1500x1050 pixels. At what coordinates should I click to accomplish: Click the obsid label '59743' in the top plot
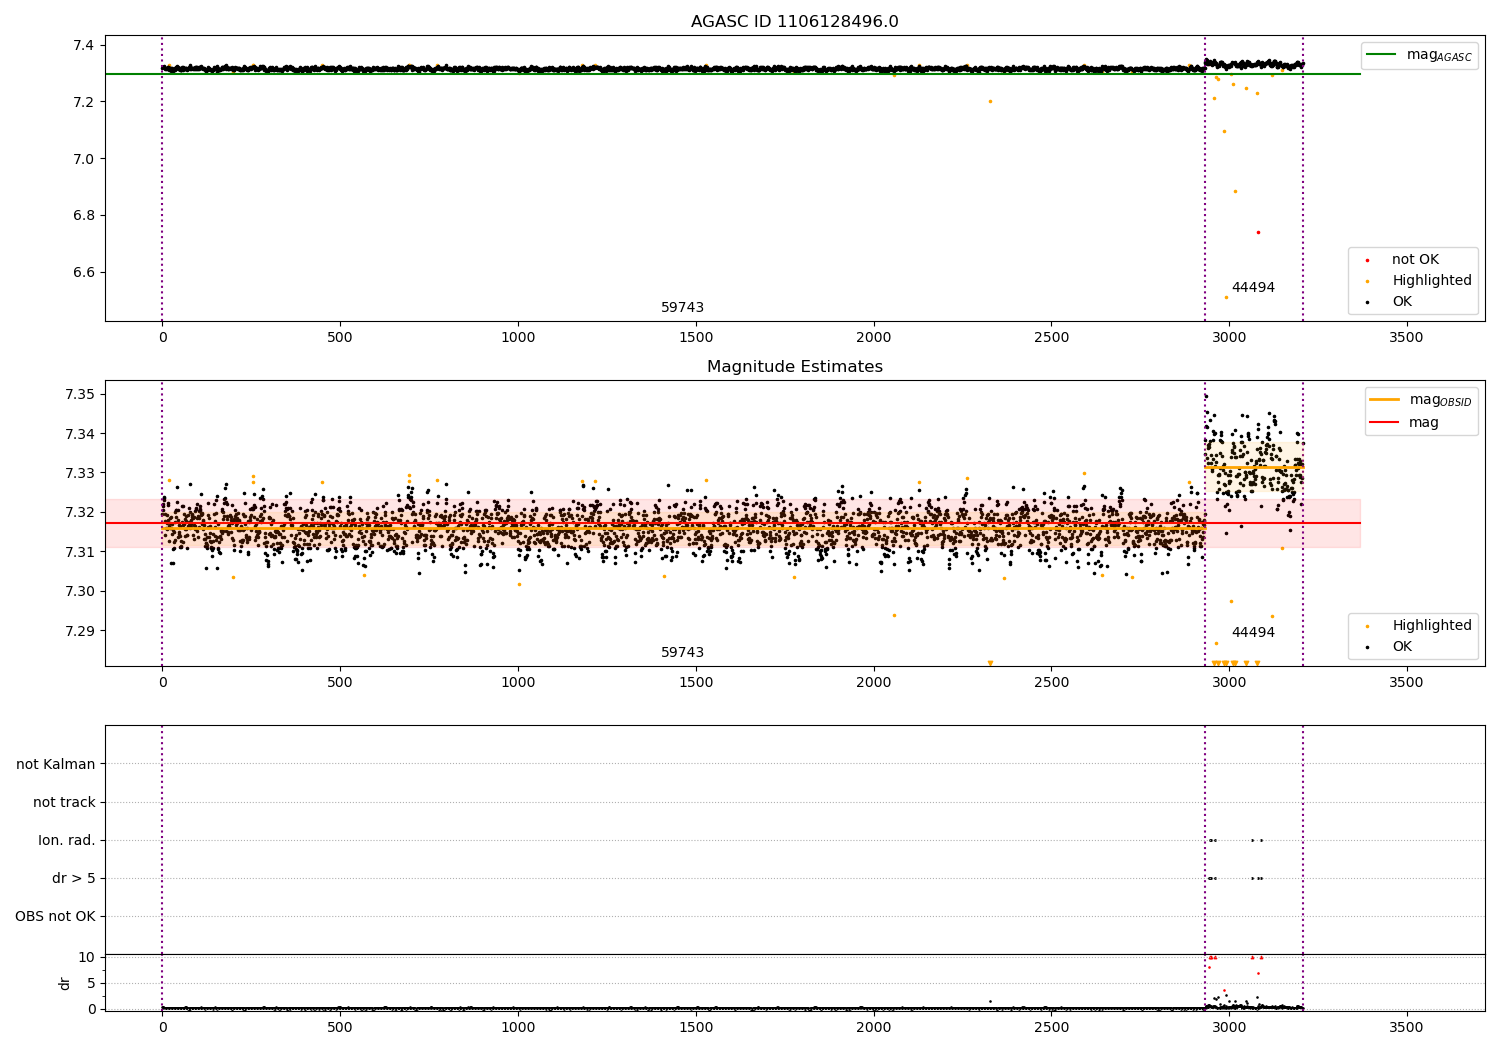pos(682,308)
